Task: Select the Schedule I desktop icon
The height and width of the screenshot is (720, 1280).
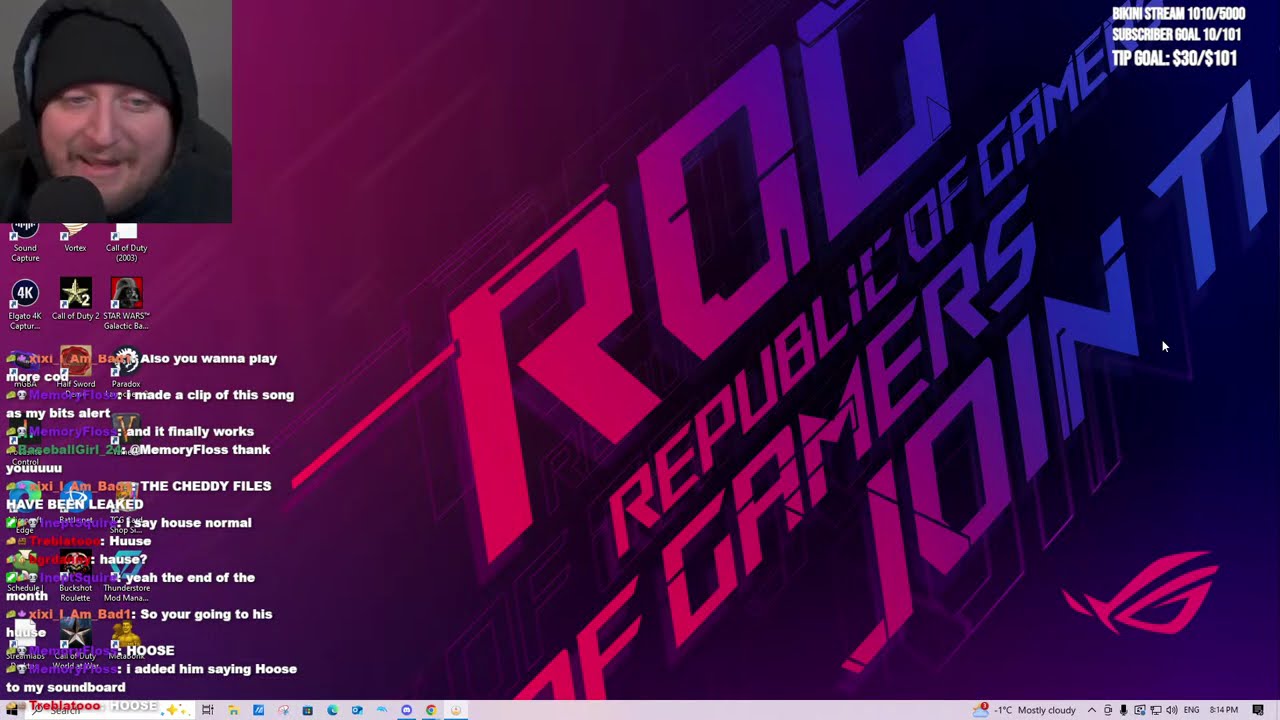Action: click(24, 572)
